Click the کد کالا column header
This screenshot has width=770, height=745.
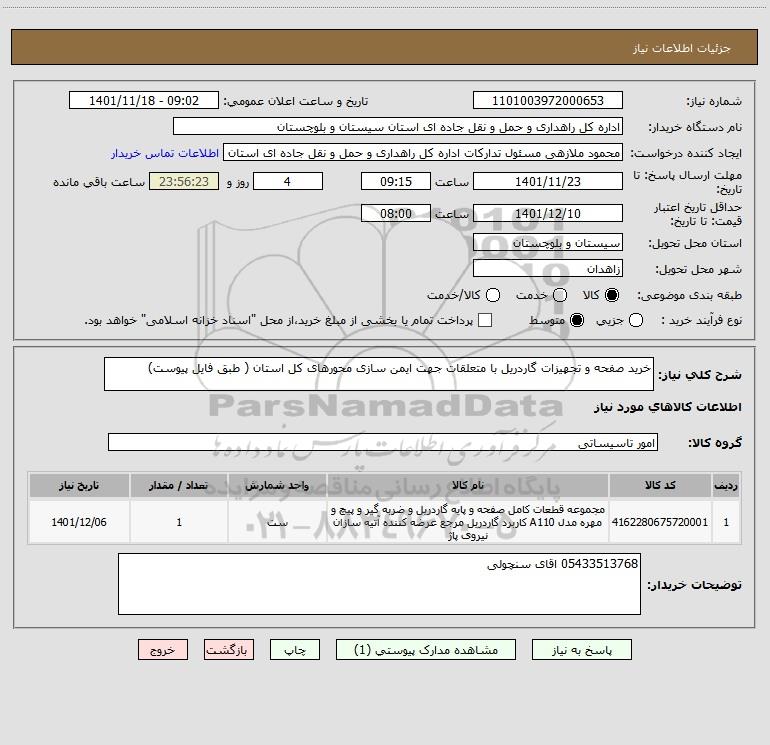tap(660, 485)
